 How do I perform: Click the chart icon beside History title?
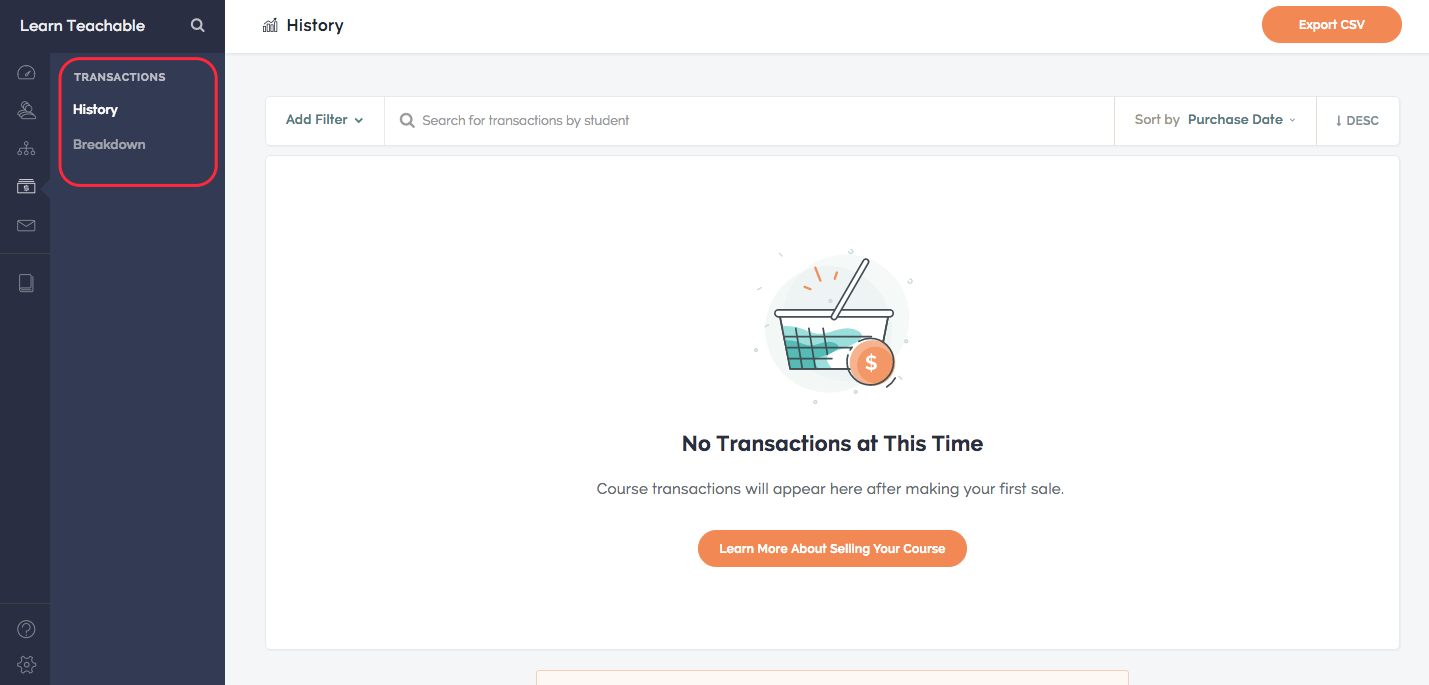[270, 25]
